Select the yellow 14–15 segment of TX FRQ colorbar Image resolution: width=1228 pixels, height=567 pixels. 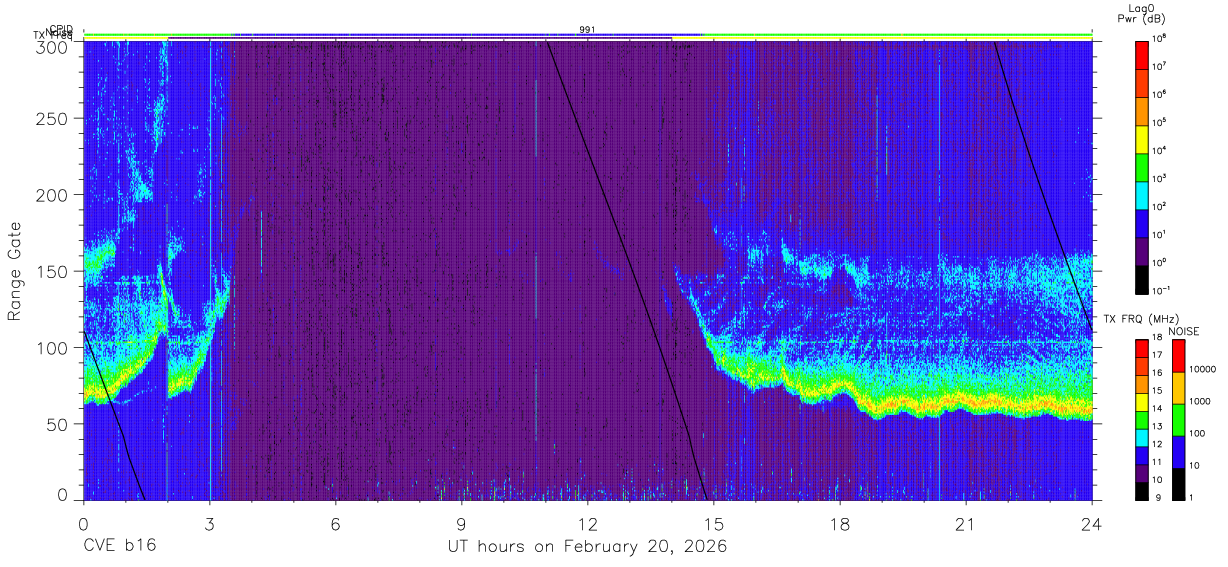1142,401
